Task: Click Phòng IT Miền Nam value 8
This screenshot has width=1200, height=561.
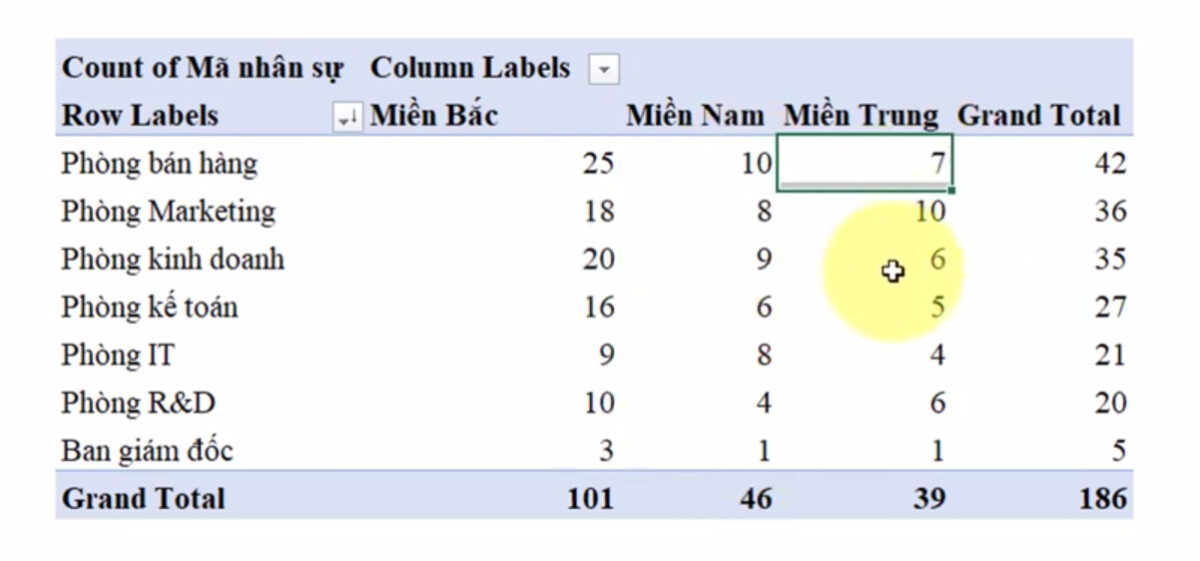Action: pos(764,355)
